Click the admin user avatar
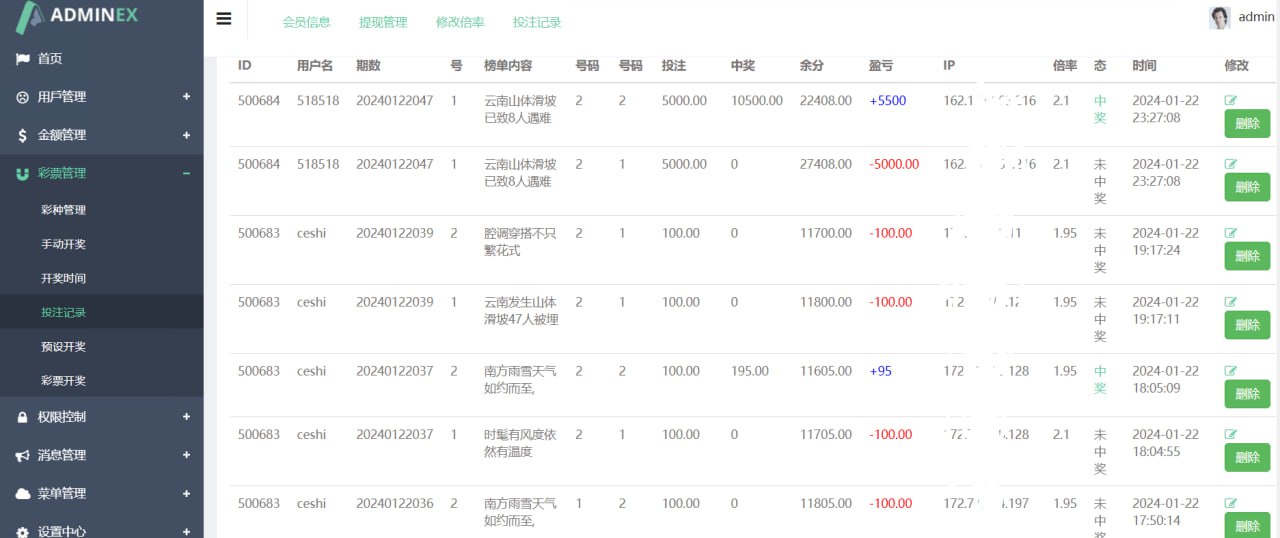 point(1219,17)
